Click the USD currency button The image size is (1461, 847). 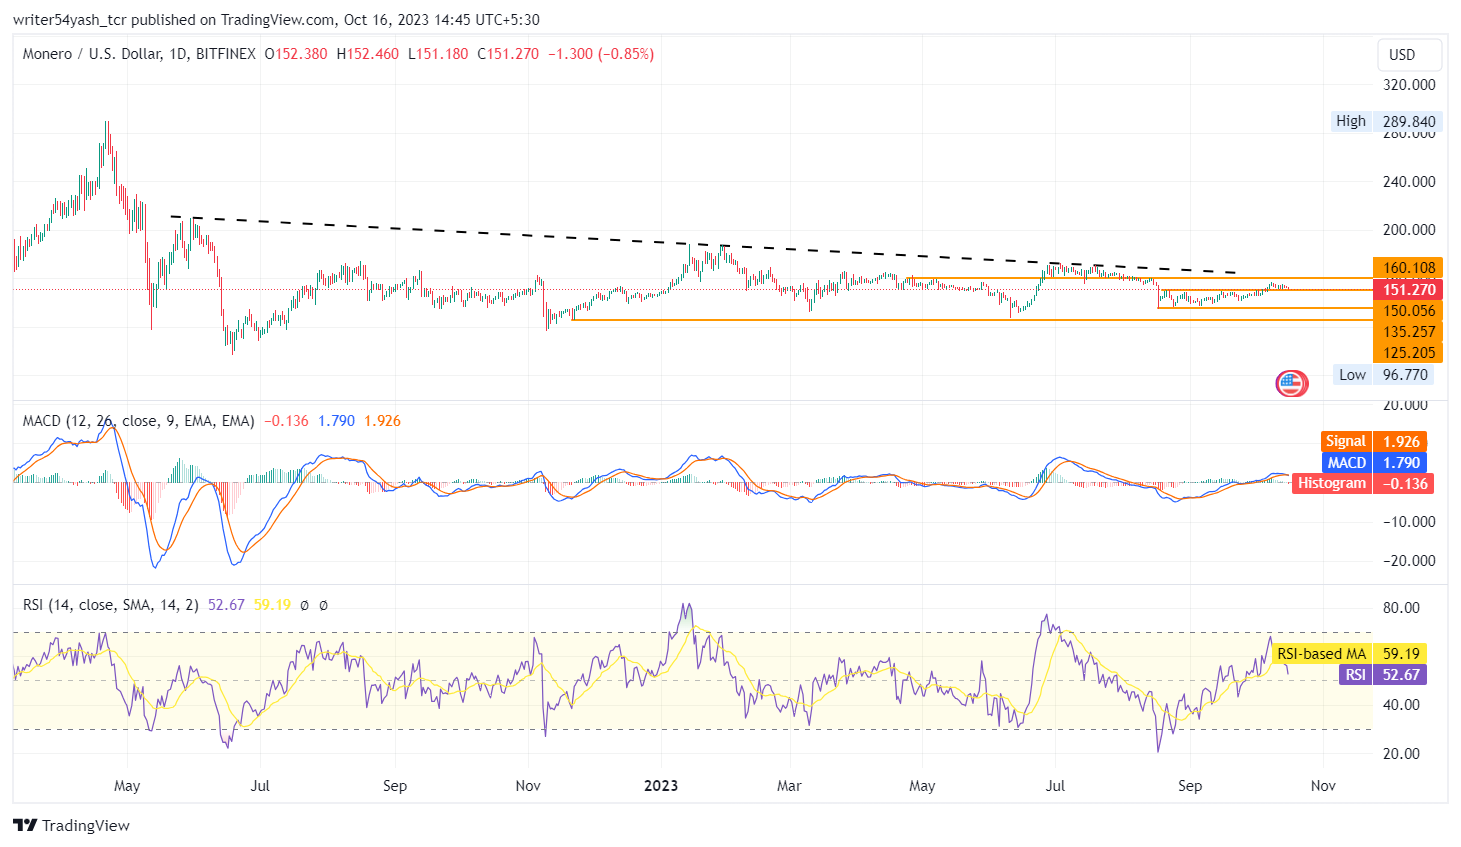coord(1409,55)
